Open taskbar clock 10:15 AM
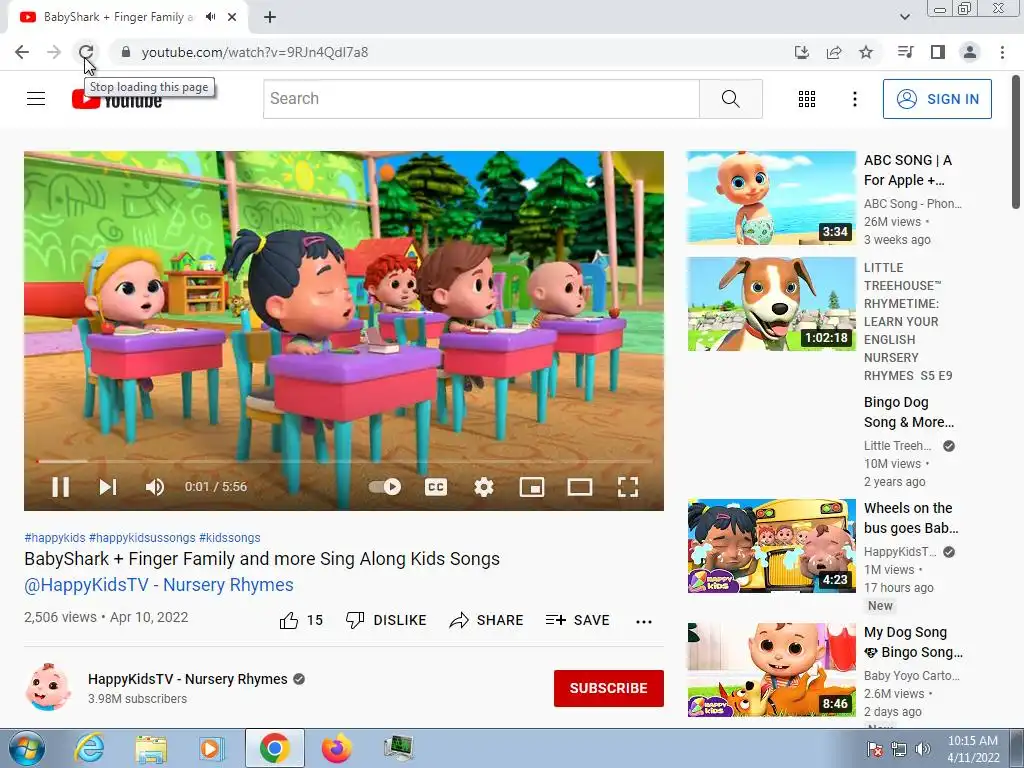1024x768 pixels. (x=973, y=749)
